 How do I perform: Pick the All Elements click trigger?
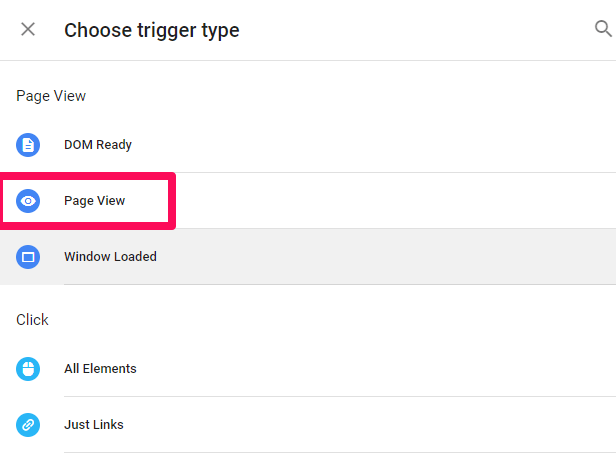pyautogui.click(x=308, y=369)
